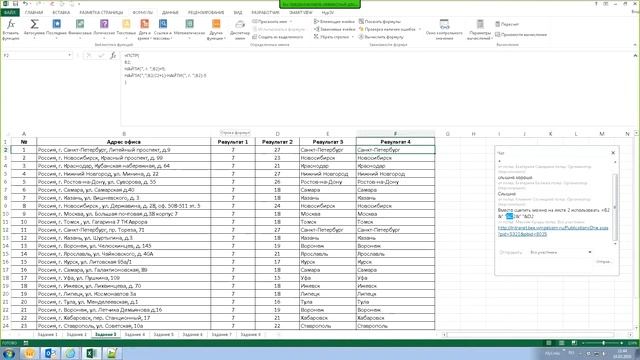
Task: Click the Calculate Now button
Action: pos(507,24)
